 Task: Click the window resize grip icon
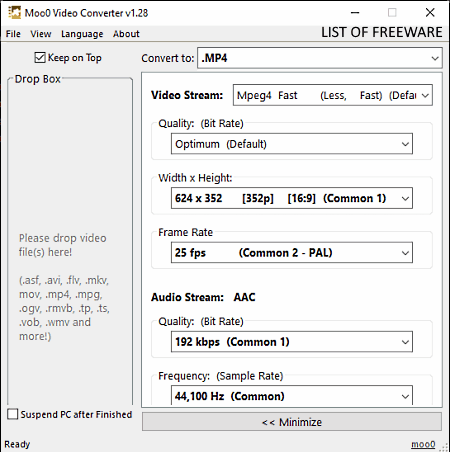coord(445,447)
